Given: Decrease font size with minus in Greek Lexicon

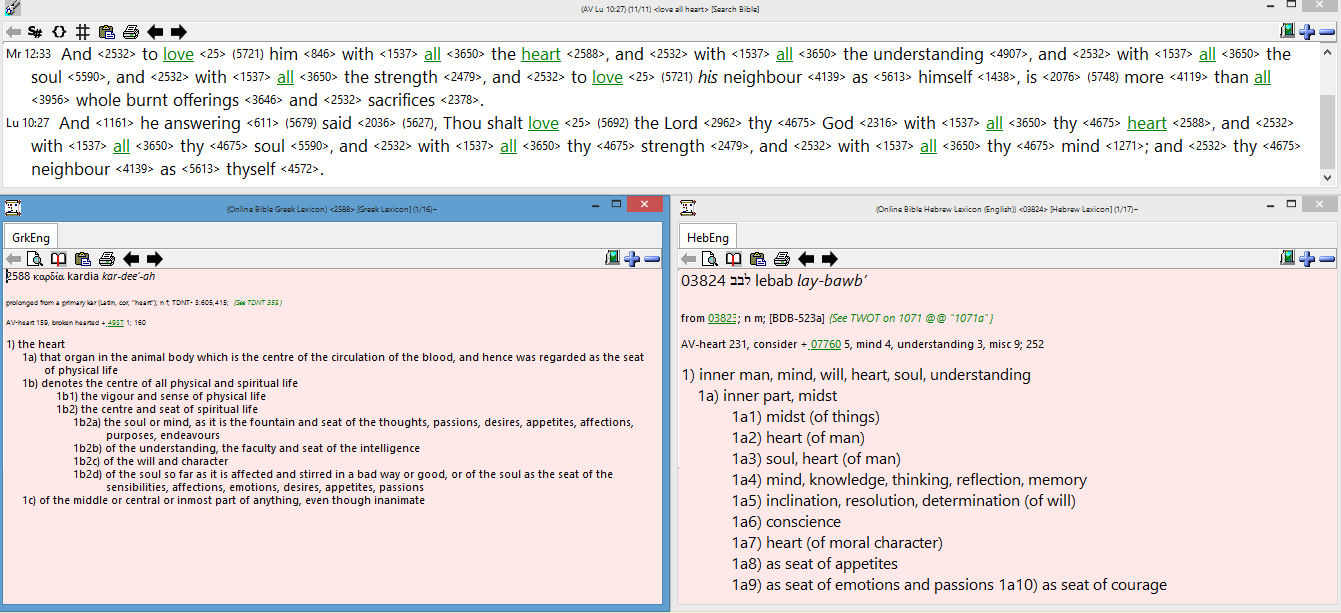Looking at the screenshot, I should pos(652,259).
